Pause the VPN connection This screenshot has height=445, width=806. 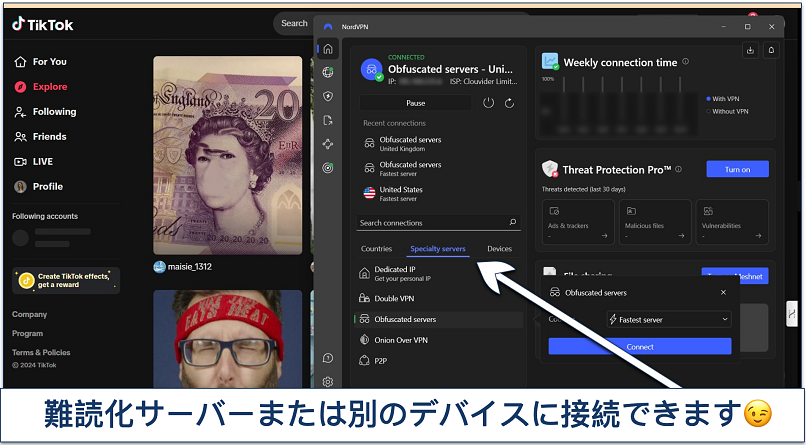click(415, 103)
